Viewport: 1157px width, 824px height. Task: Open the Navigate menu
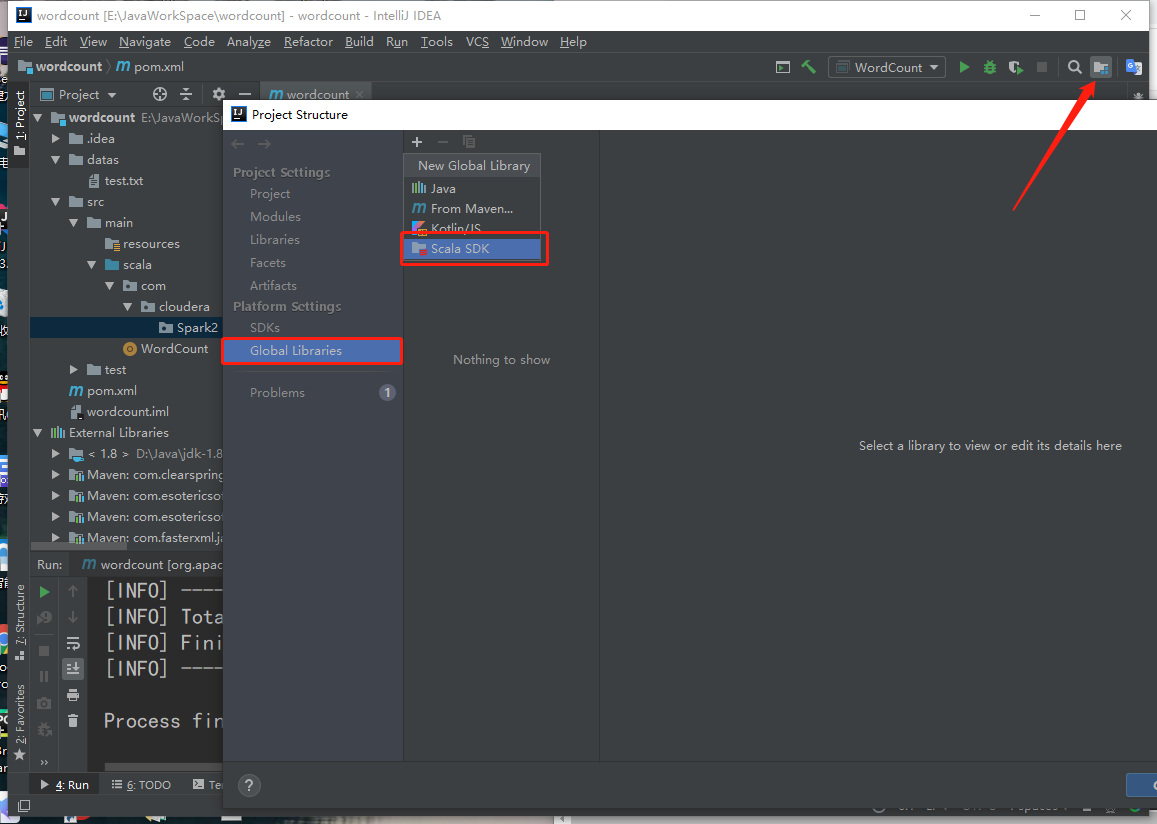[x=145, y=42]
